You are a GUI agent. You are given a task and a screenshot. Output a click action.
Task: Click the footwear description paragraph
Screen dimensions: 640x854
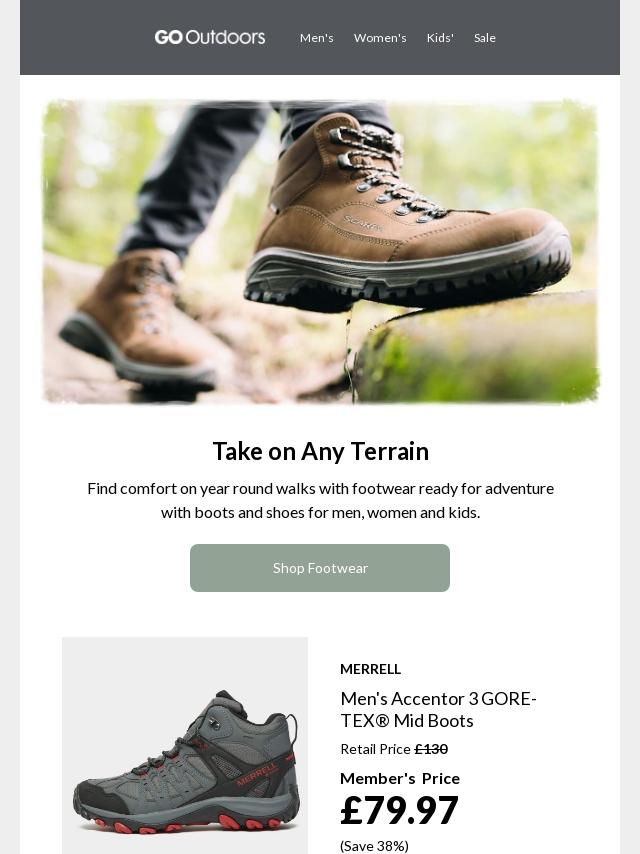click(320, 501)
